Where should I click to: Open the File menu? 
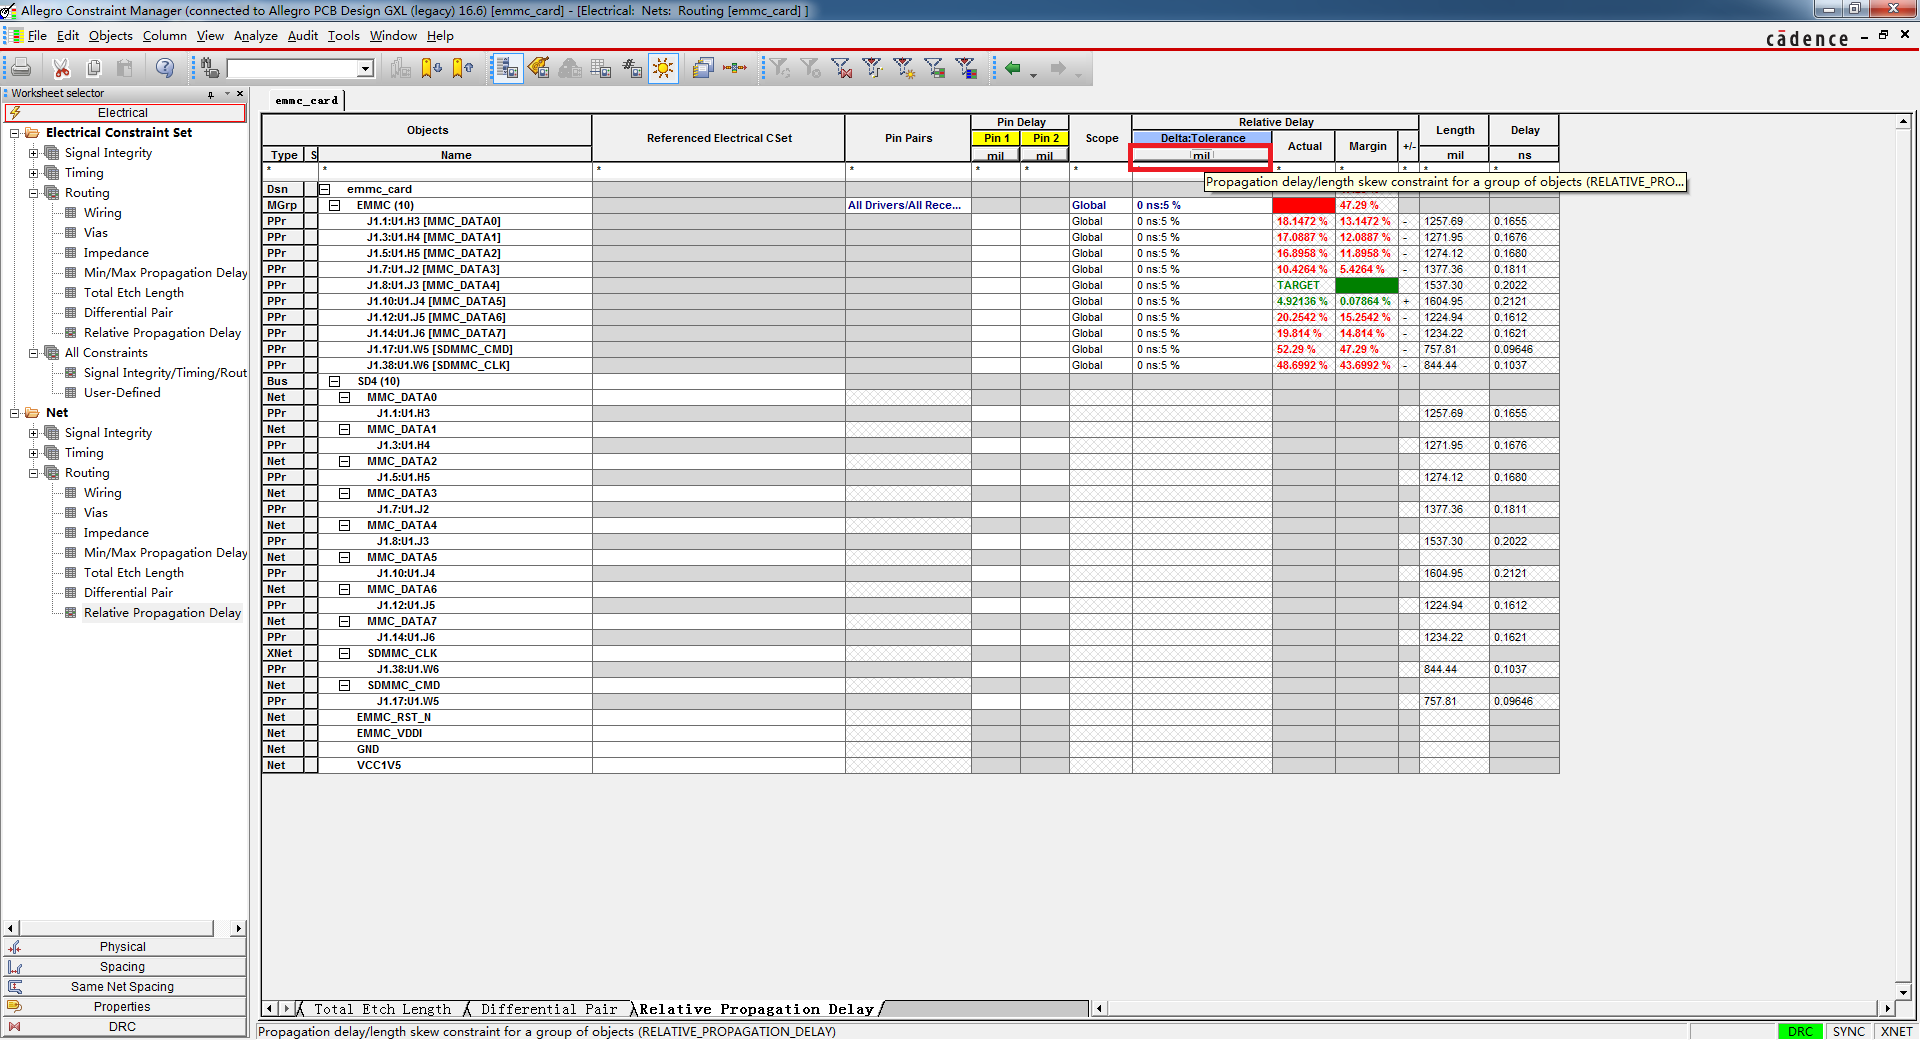click(37, 36)
